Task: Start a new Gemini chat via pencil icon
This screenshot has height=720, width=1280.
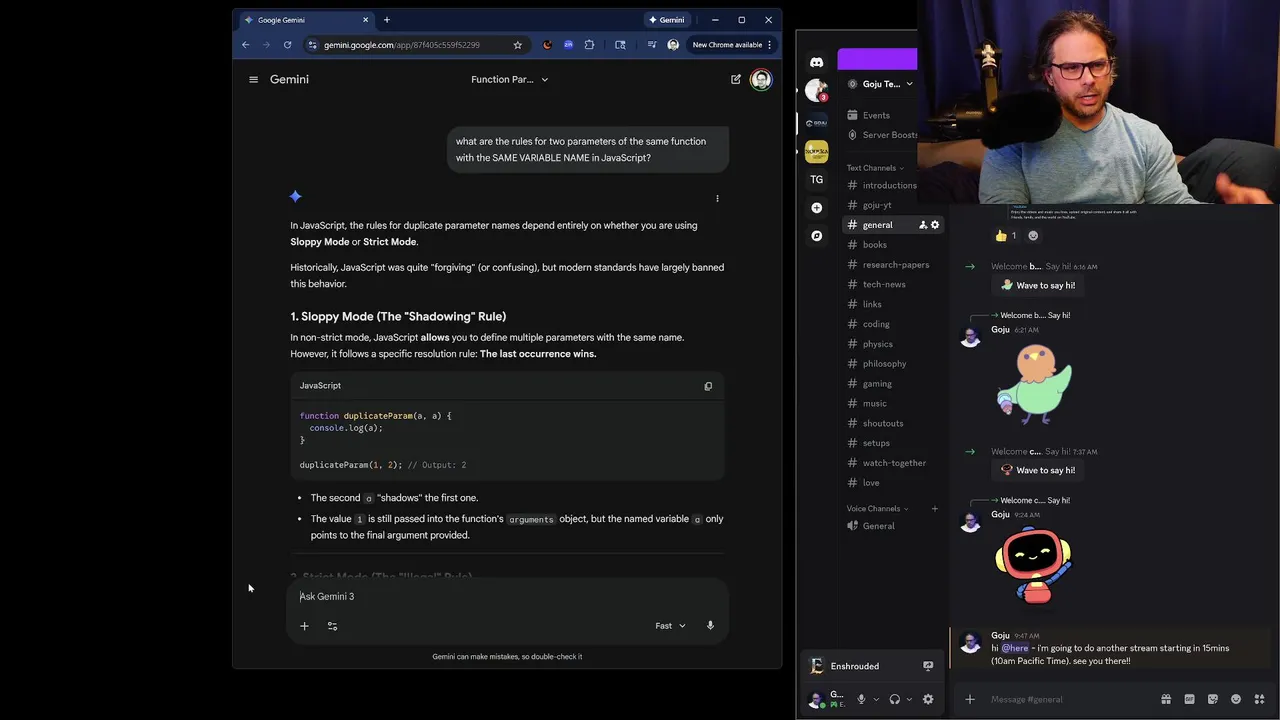Action: tap(736, 79)
